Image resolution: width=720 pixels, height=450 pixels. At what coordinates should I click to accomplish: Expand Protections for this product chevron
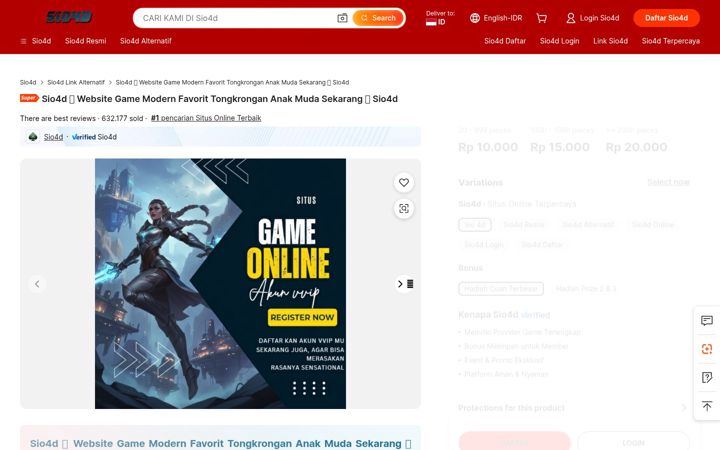[x=684, y=408]
